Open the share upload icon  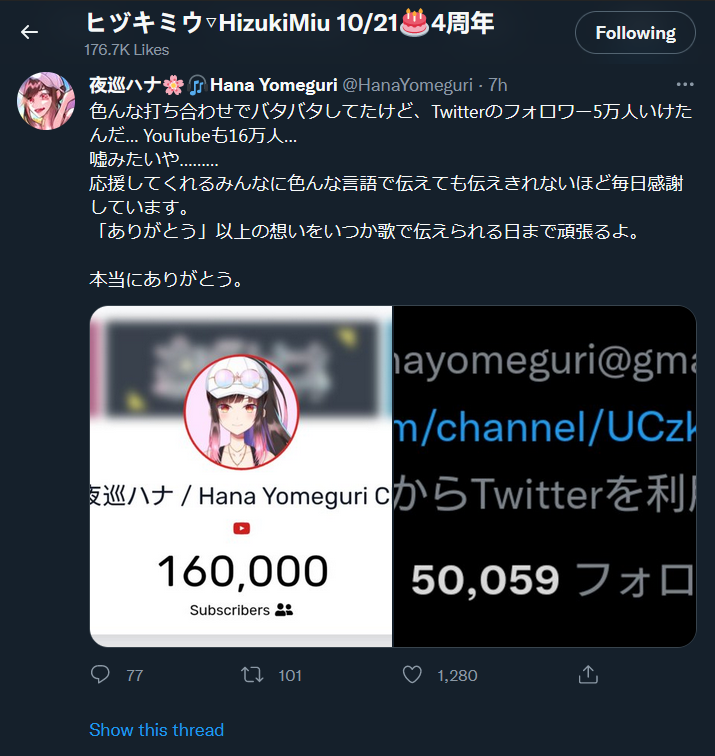point(588,675)
